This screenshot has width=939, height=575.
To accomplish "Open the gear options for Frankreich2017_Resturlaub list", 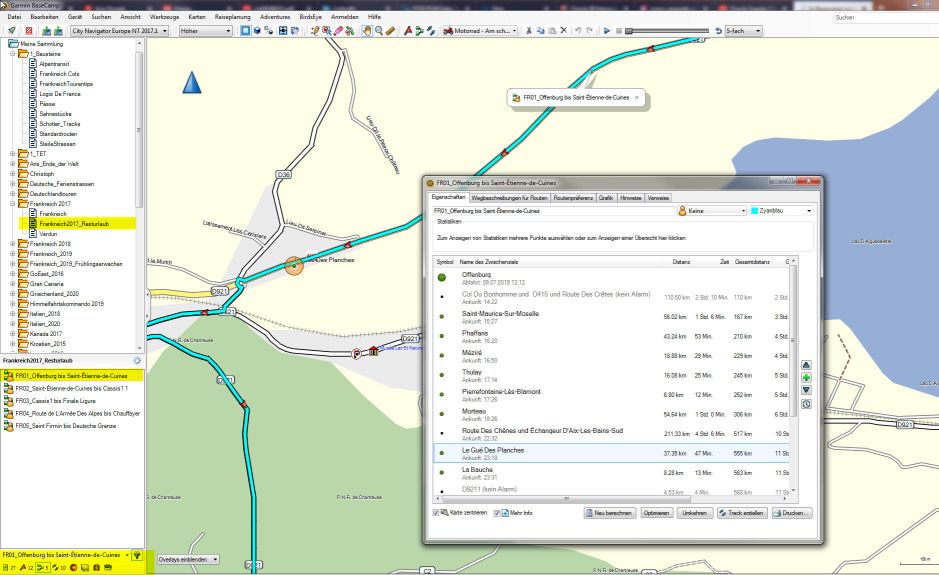I will (137, 361).
